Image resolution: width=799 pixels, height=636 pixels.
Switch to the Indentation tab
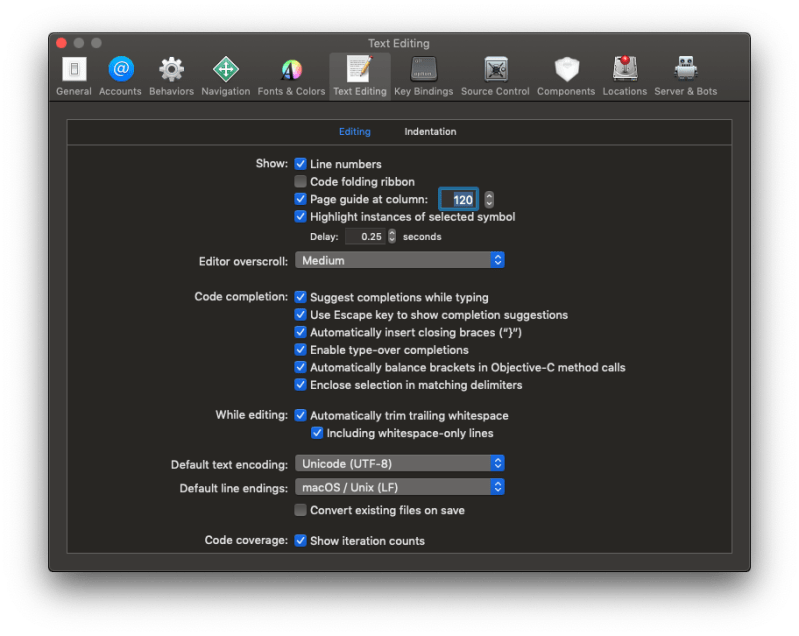(430, 131)
